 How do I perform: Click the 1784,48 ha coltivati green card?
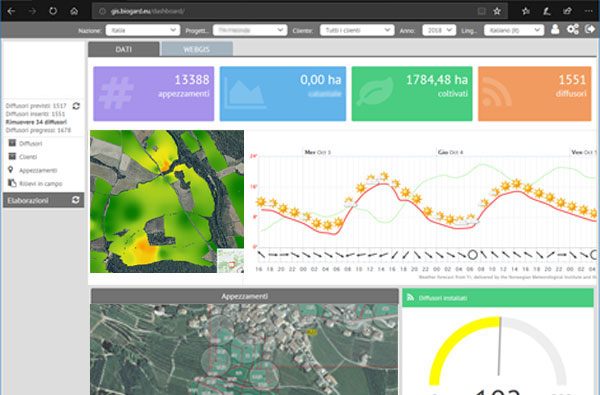click(x=412, y=94)
